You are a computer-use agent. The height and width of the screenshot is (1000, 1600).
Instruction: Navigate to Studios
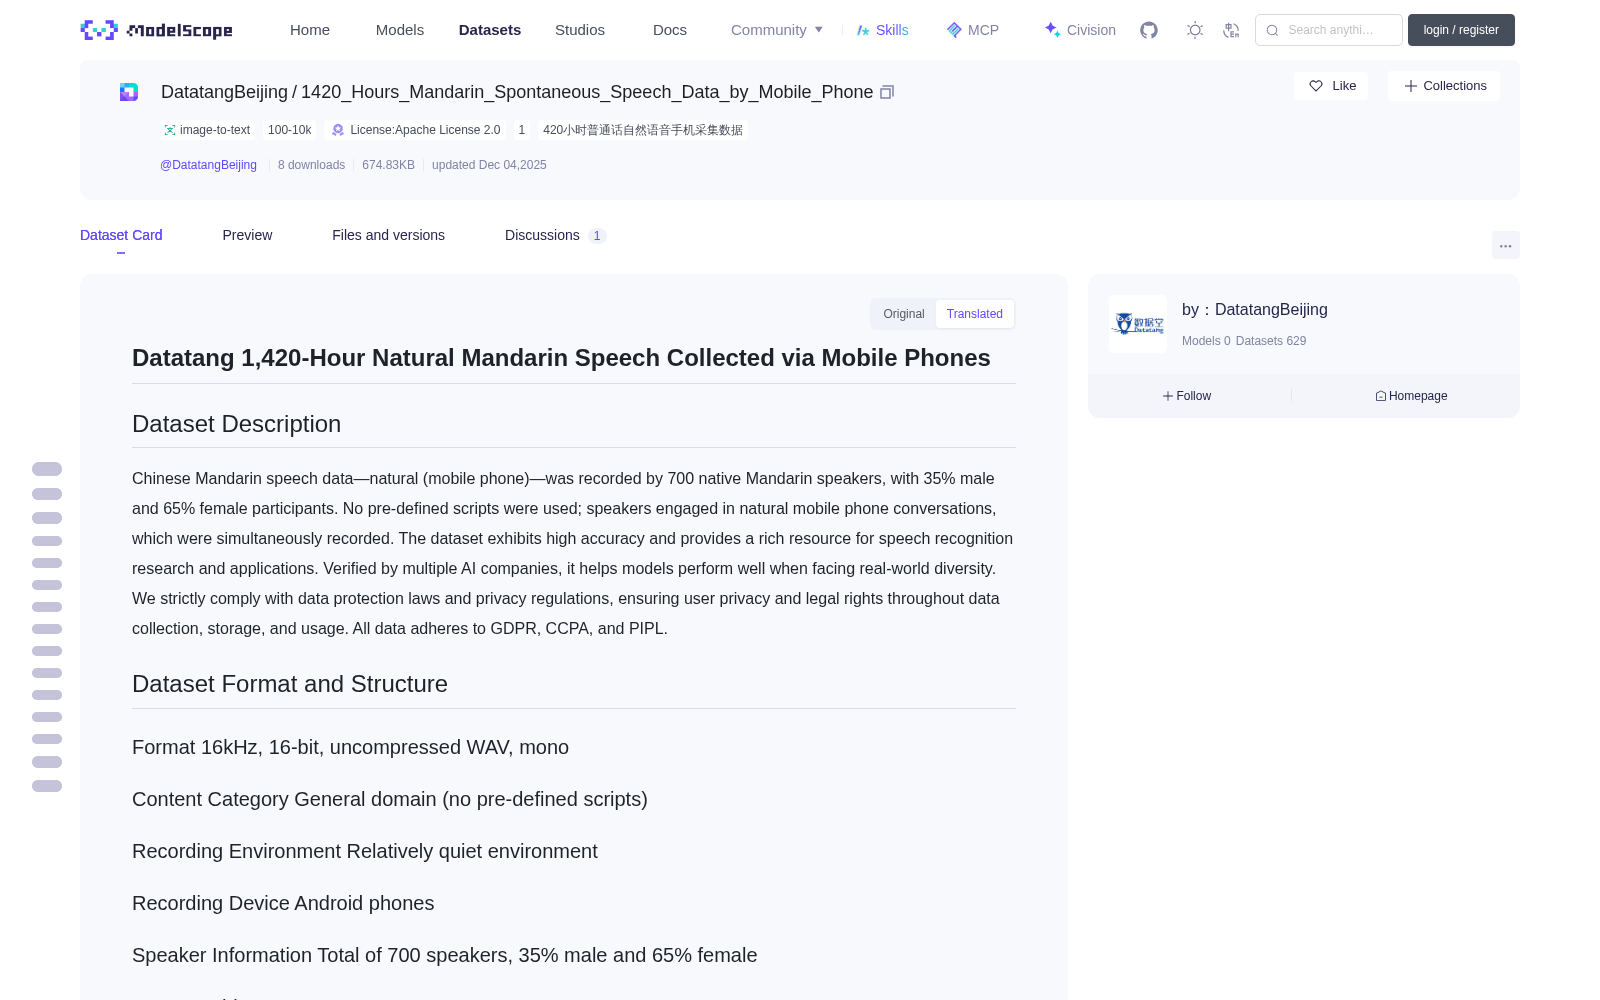[580, 30]
